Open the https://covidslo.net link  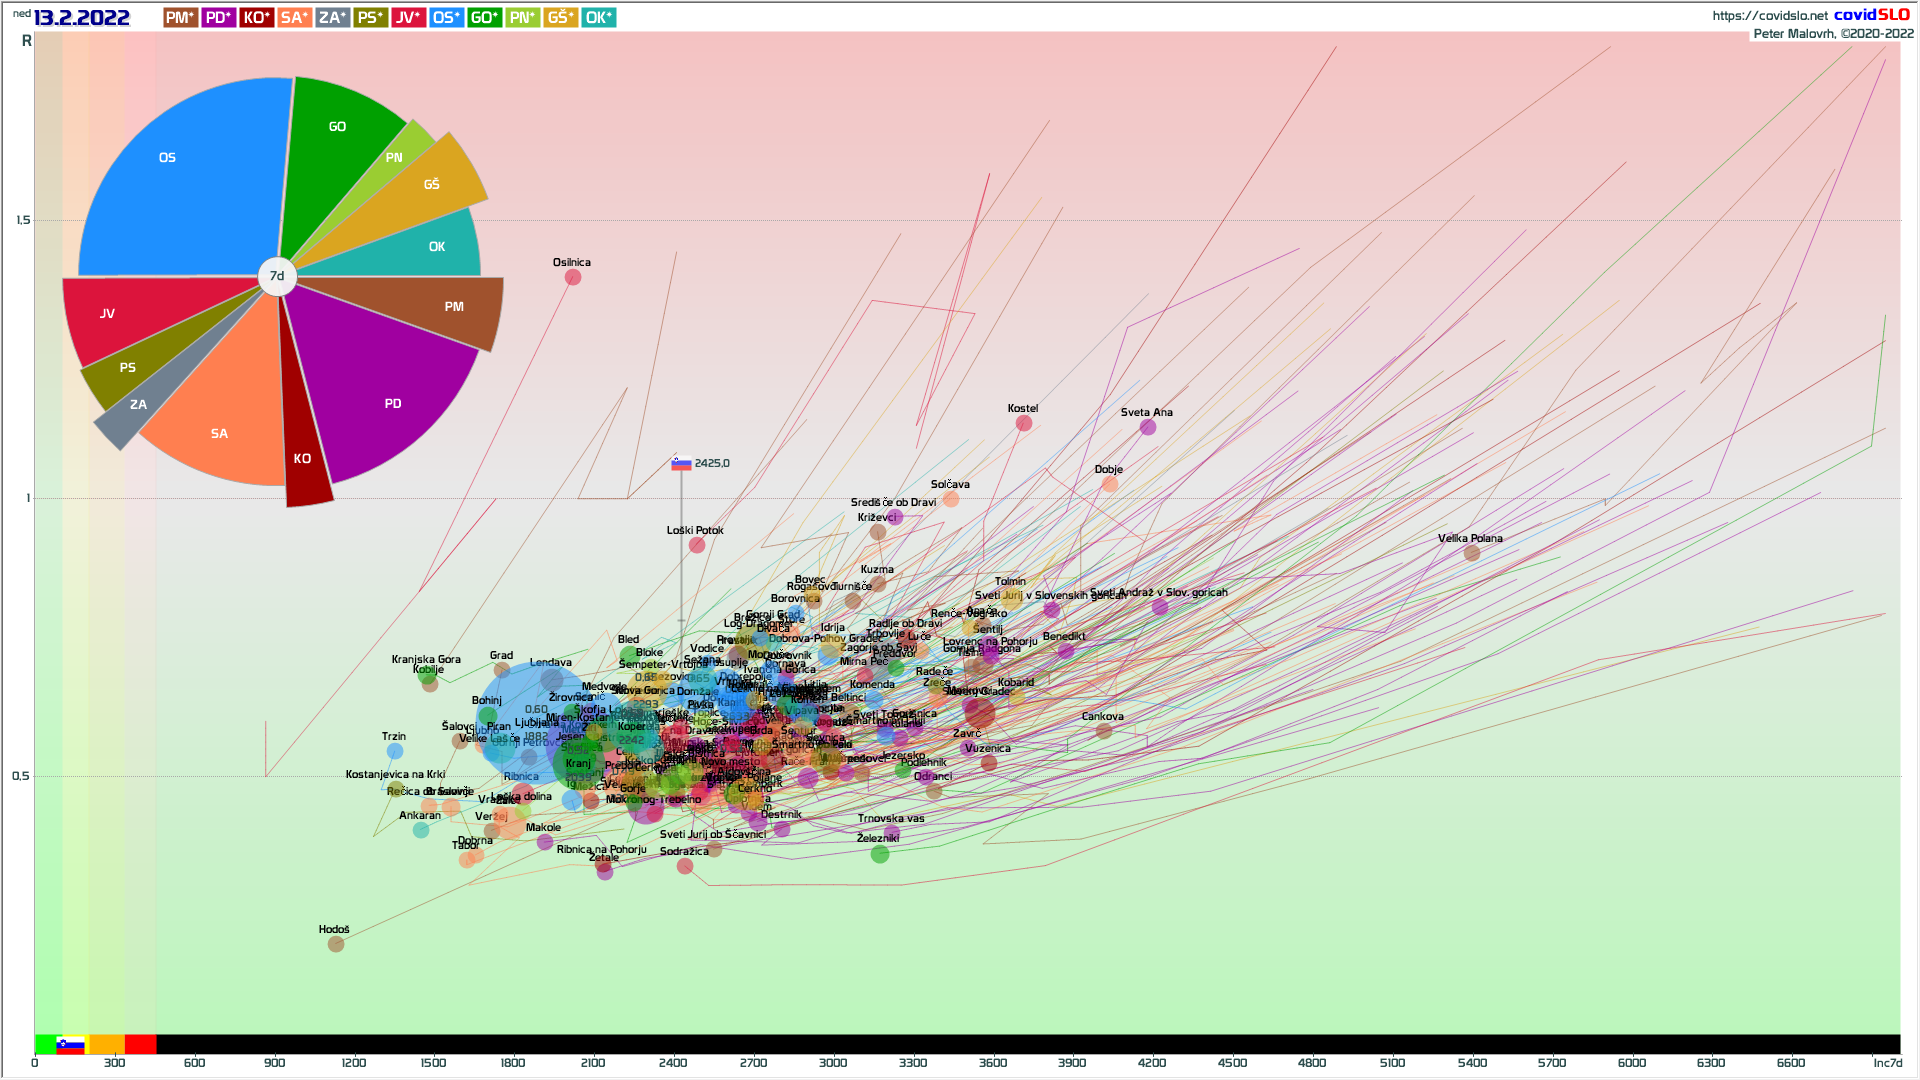[1769, 15]
